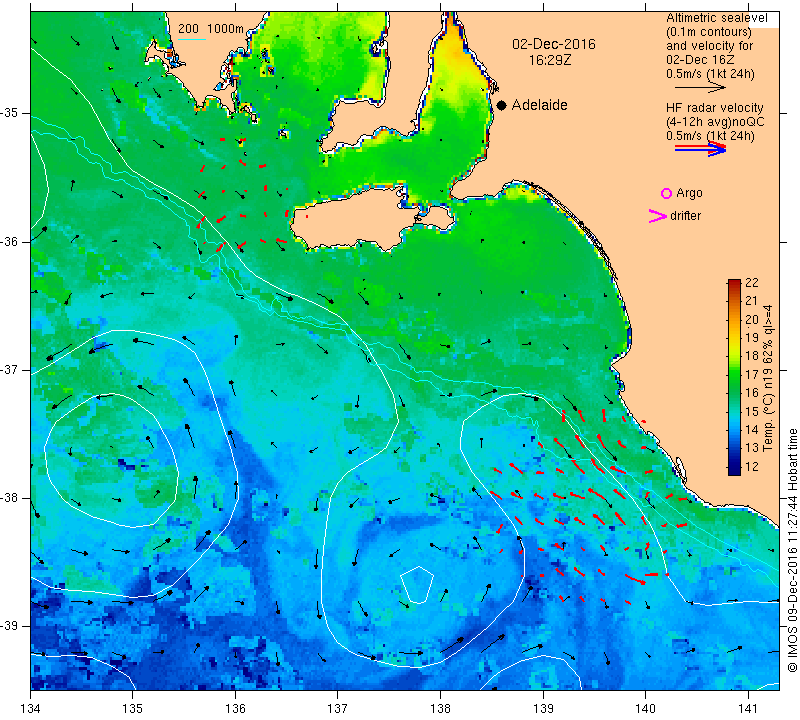Viewport: 800px width, 720px height.
Task: Click the green 17 degree colorbar band
Action: click(734, 374)
